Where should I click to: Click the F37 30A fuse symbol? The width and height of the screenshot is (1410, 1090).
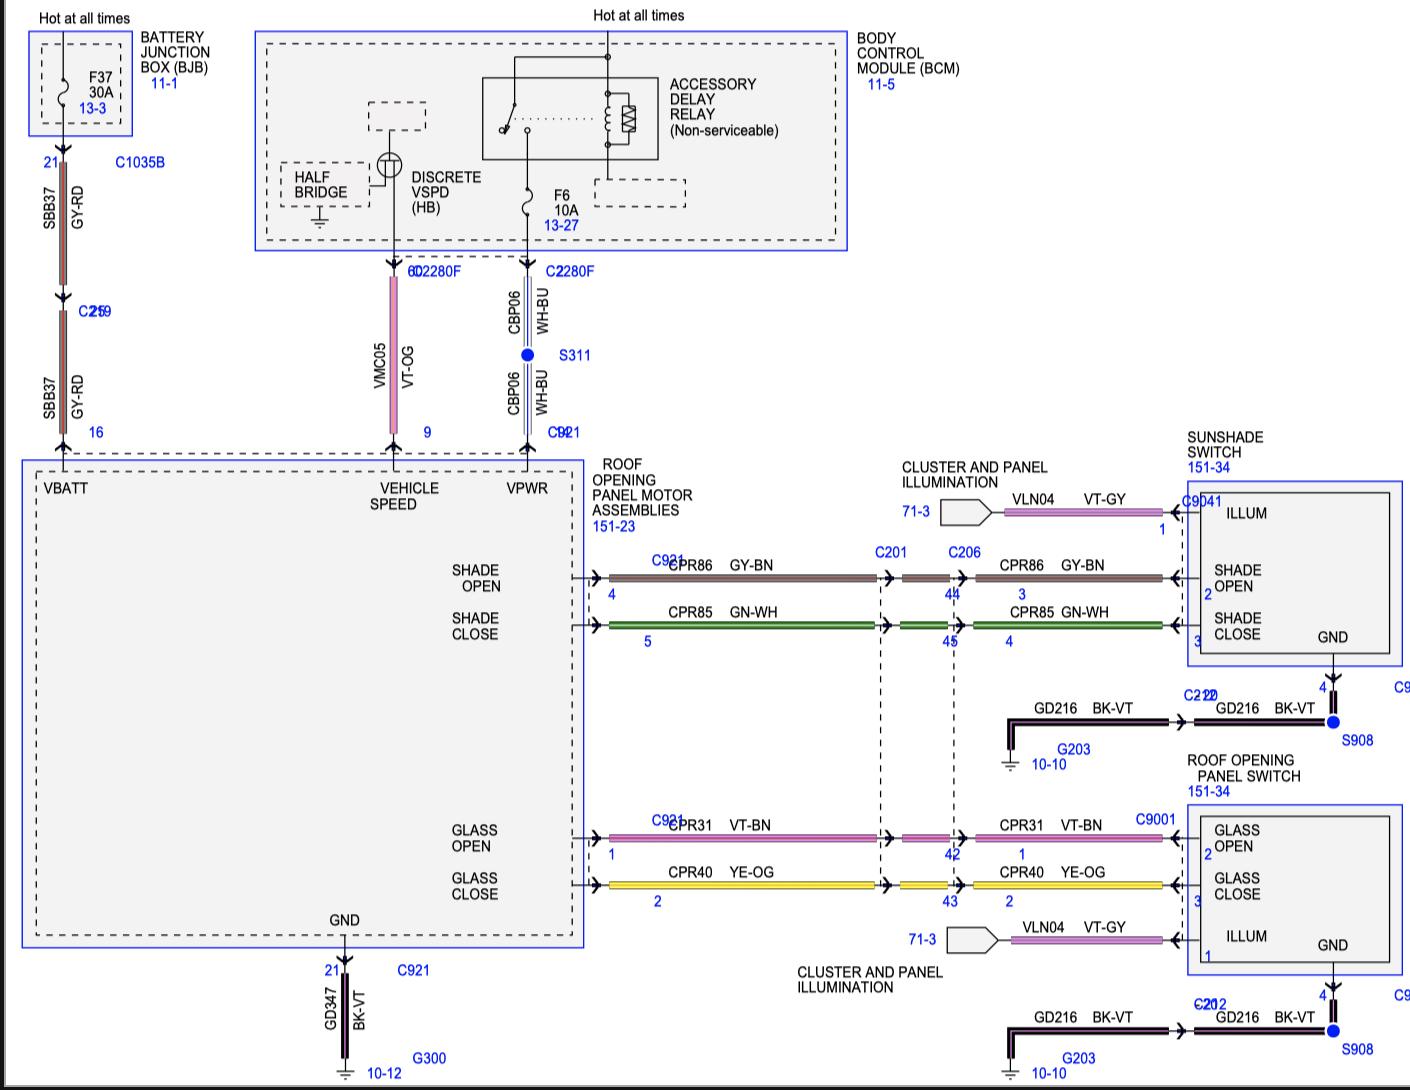pyautogui.click(x=63, y=91)
